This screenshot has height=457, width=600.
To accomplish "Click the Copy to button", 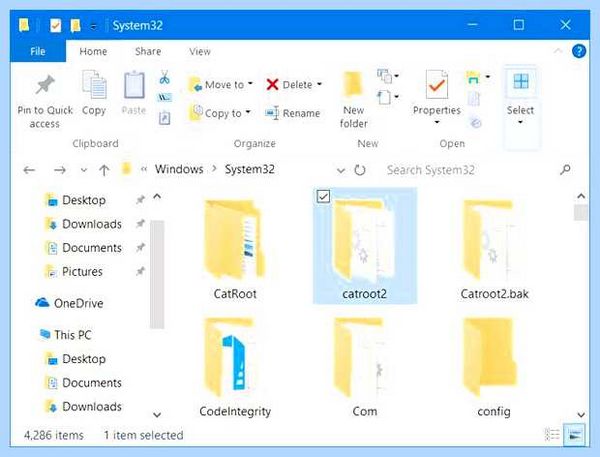I will click(x=220, y=113).
